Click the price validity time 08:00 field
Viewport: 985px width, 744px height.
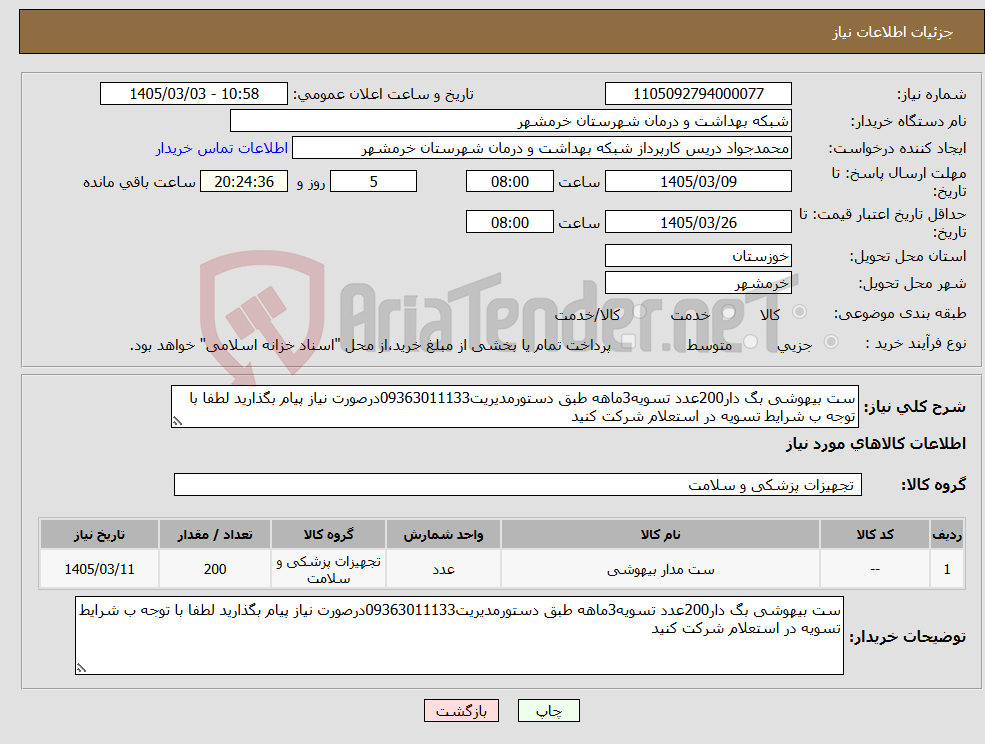pyautogui.click(x=509, y=222)
